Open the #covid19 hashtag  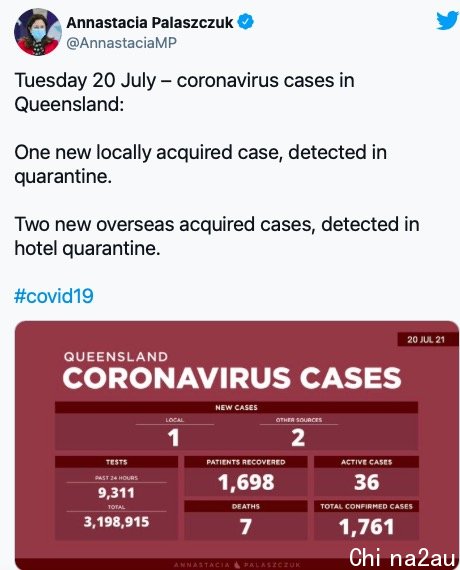54,296
